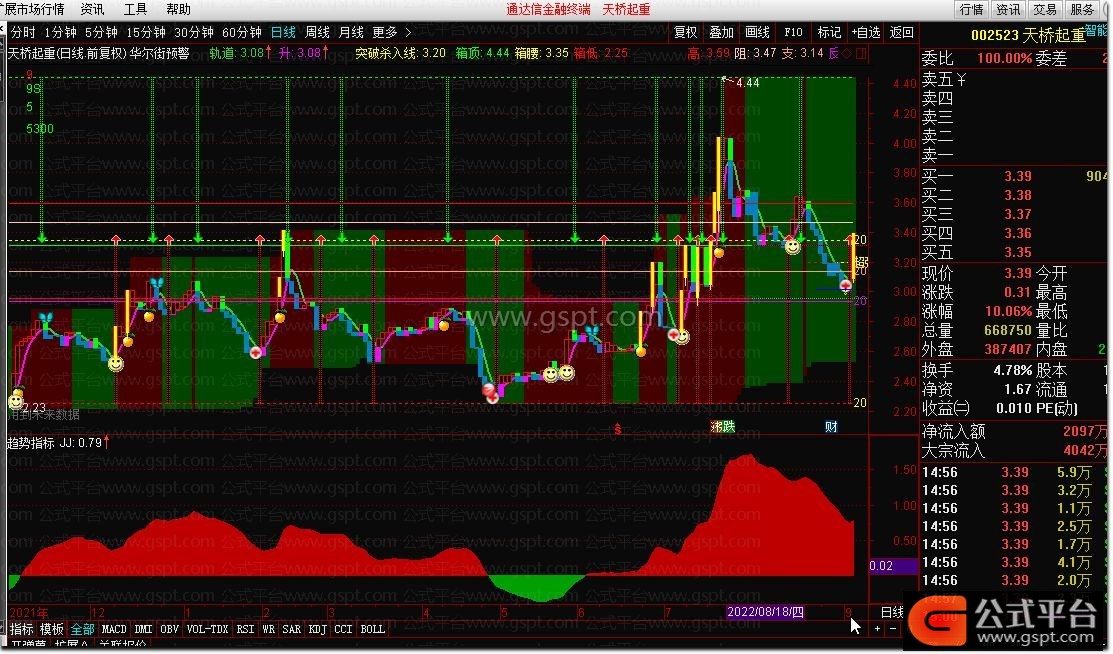Select the 日线 daily period tab
This screenshot has width=1113, height=654.
pyautogui.click(x=283, y=32)
